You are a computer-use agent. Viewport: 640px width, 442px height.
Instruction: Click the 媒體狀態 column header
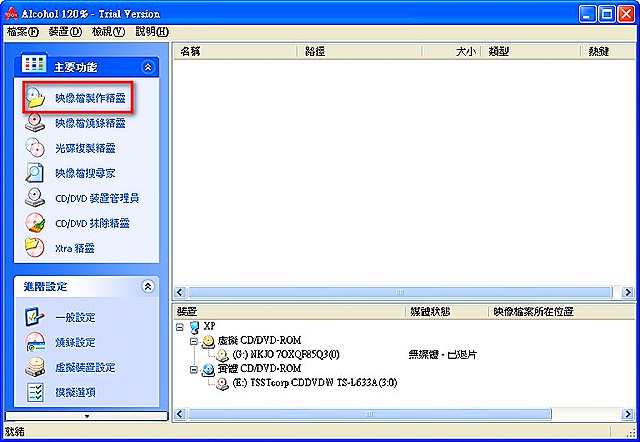(x=447, y=312)
